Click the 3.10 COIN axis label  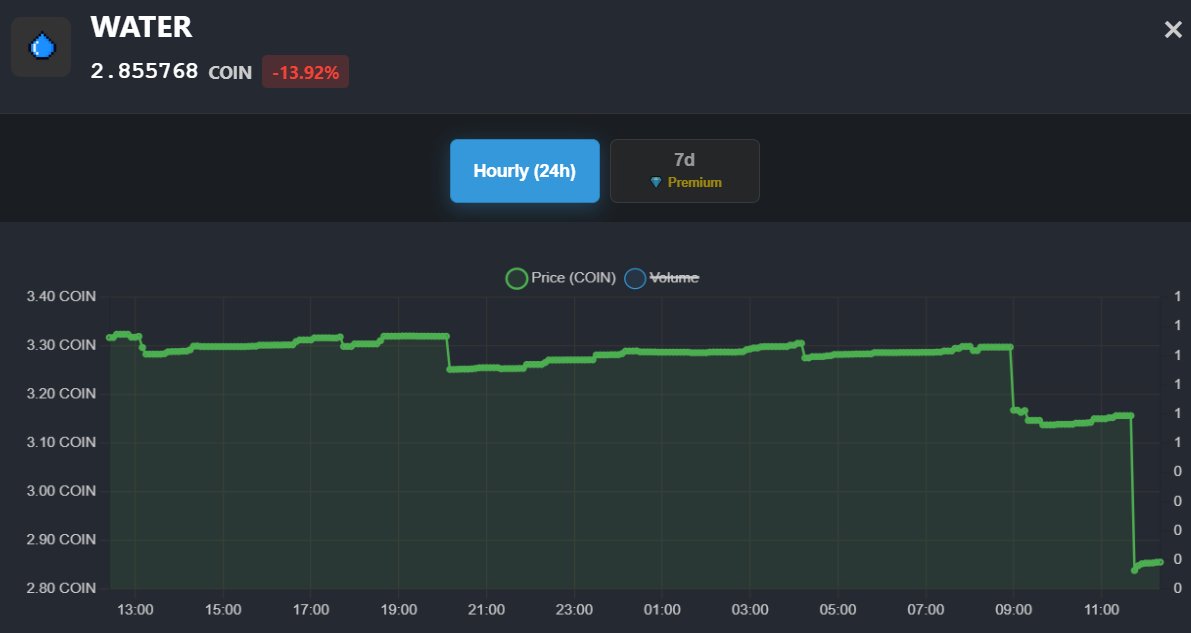62,442
